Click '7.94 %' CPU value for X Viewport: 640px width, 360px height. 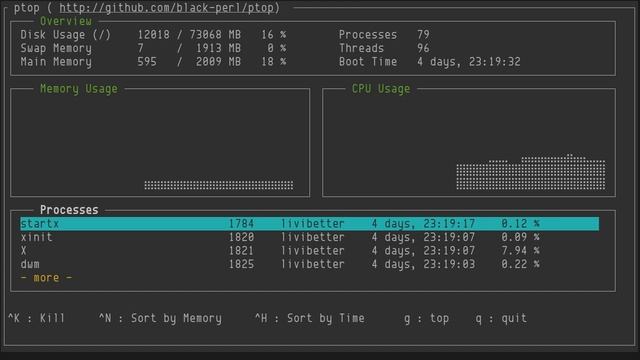(x=520, y=251)
